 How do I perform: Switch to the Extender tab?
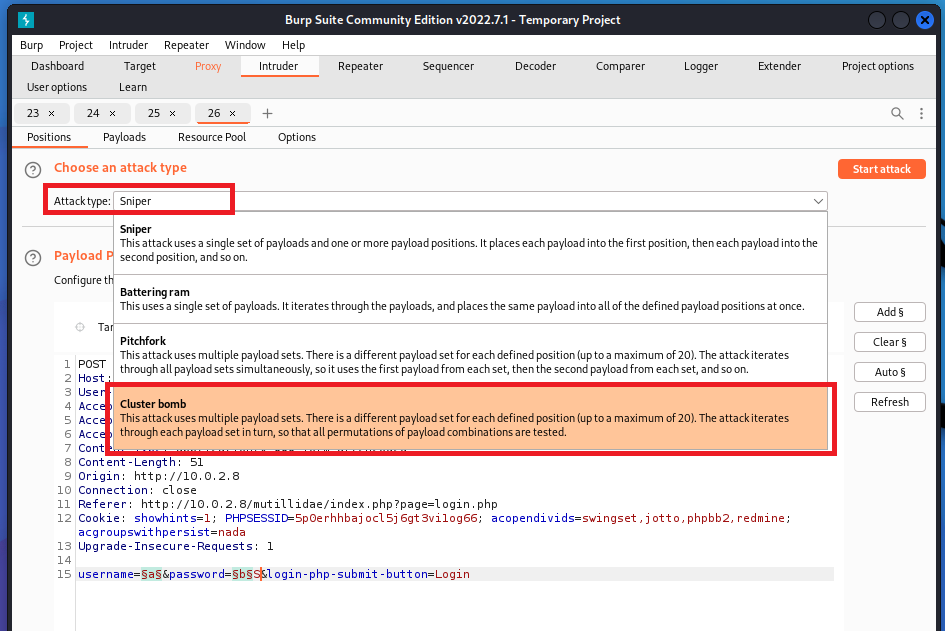(779, 66)
